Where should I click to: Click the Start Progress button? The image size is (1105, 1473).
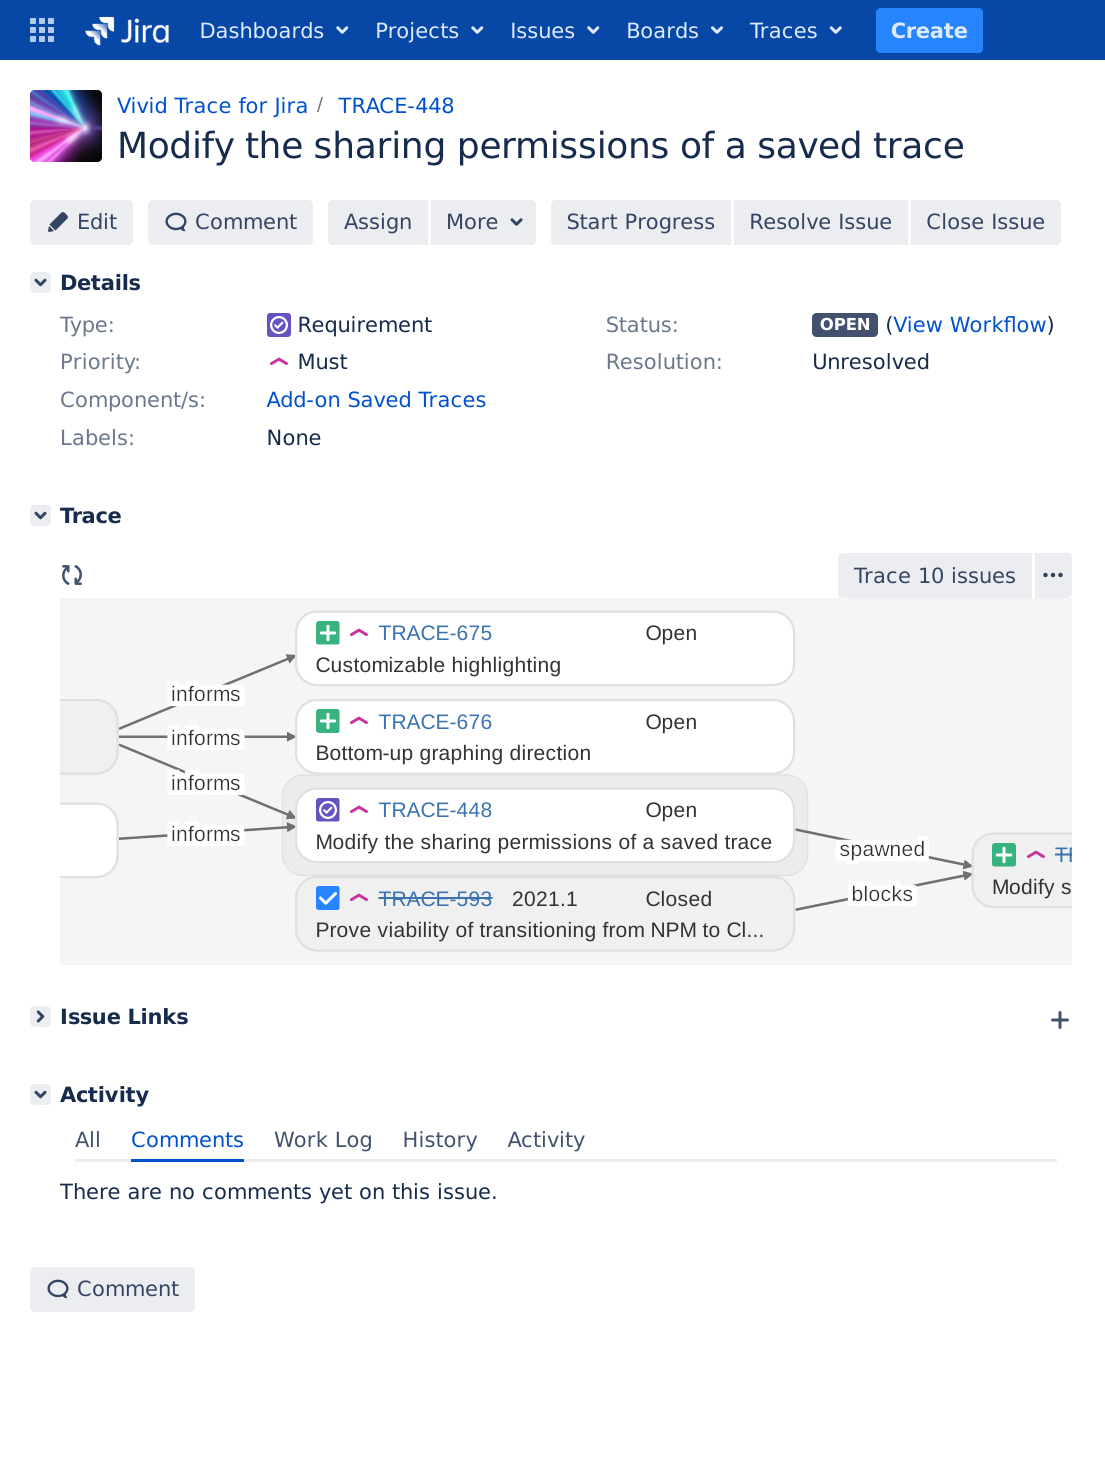click(640, 222)
